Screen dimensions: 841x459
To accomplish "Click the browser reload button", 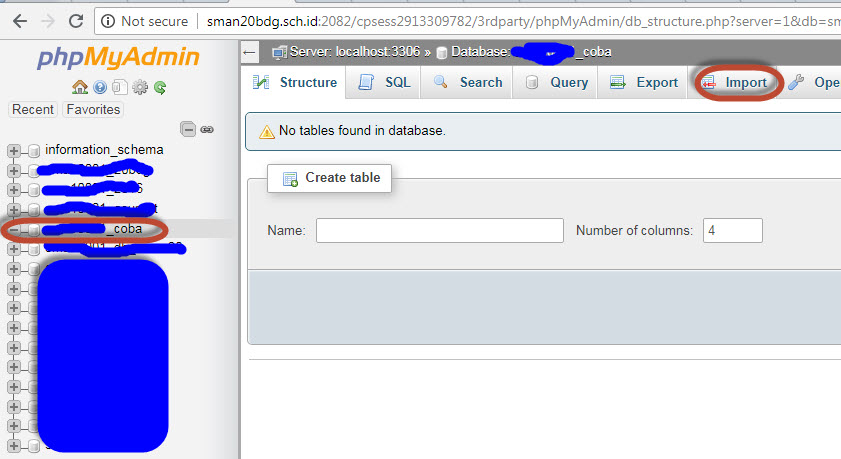I will pyautogui.click(x=76, y=20).
